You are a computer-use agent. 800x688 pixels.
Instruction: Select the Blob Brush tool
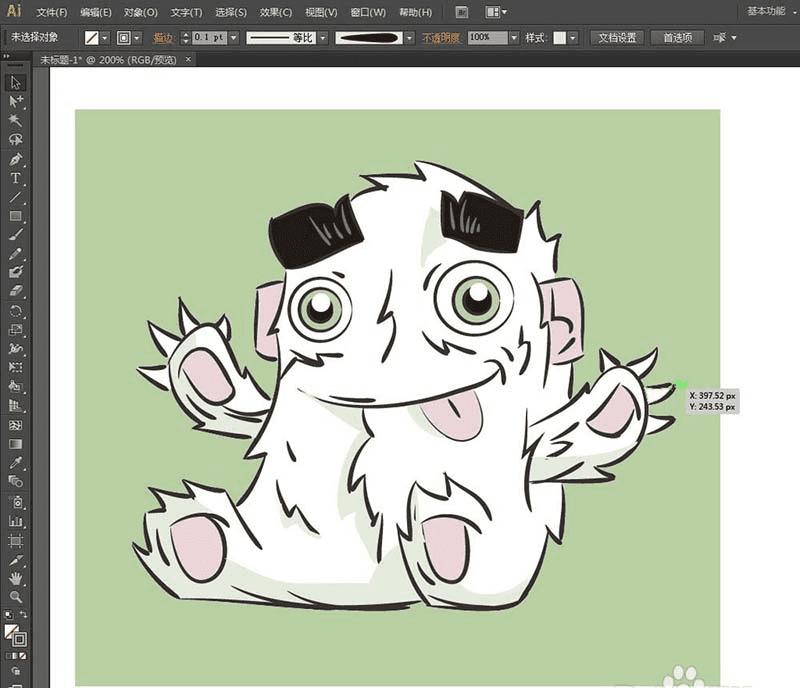click(15, 272)
